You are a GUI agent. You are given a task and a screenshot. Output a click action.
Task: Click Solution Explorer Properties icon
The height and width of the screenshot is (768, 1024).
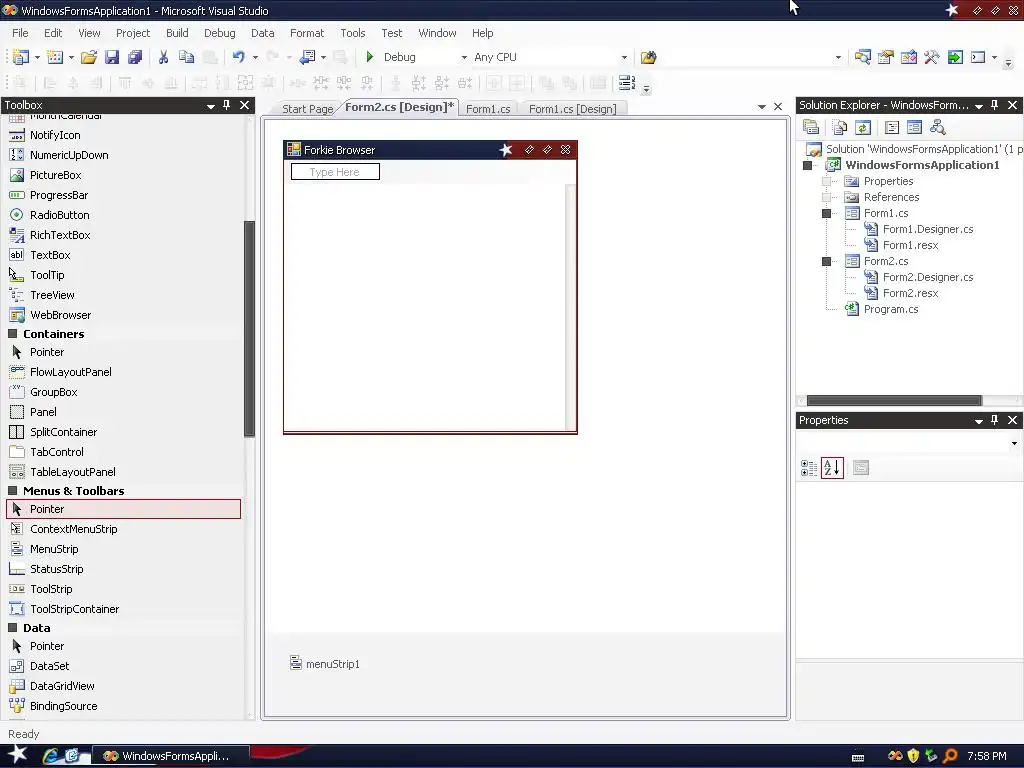tap(810, 127)
